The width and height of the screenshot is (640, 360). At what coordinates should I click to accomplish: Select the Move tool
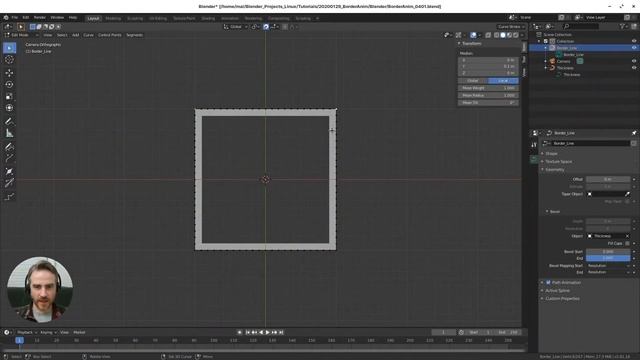pyautogui.click(x=9, y=73)
